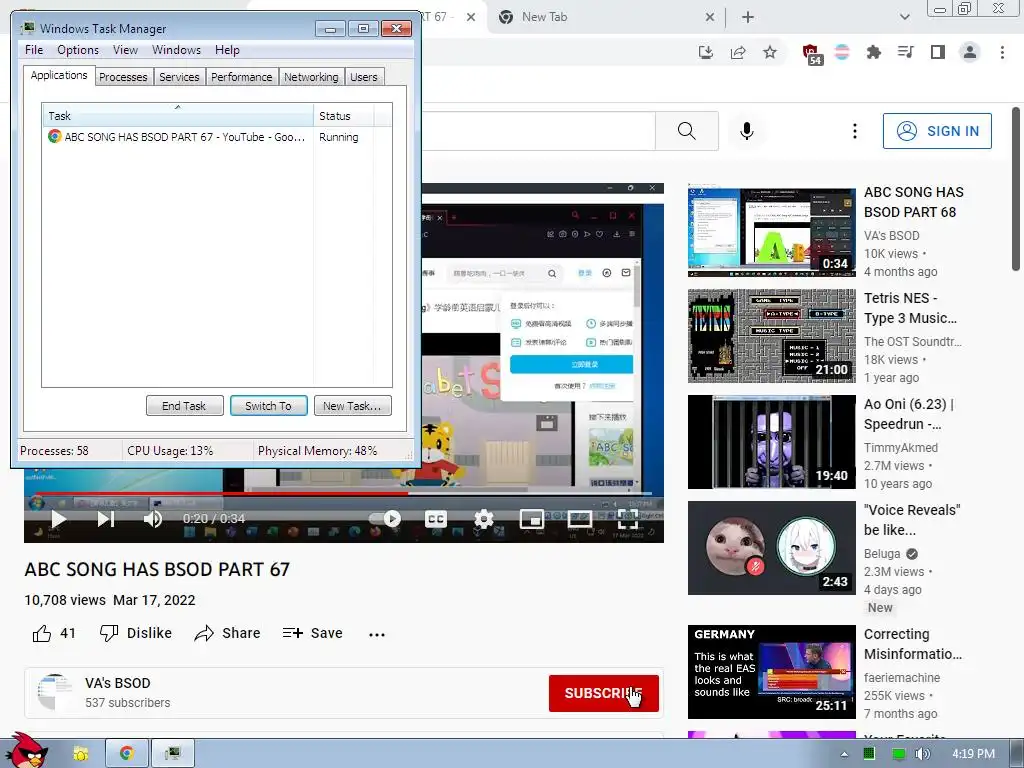
Task: Open the View menu in Task Manager
Action: [125, 50]
